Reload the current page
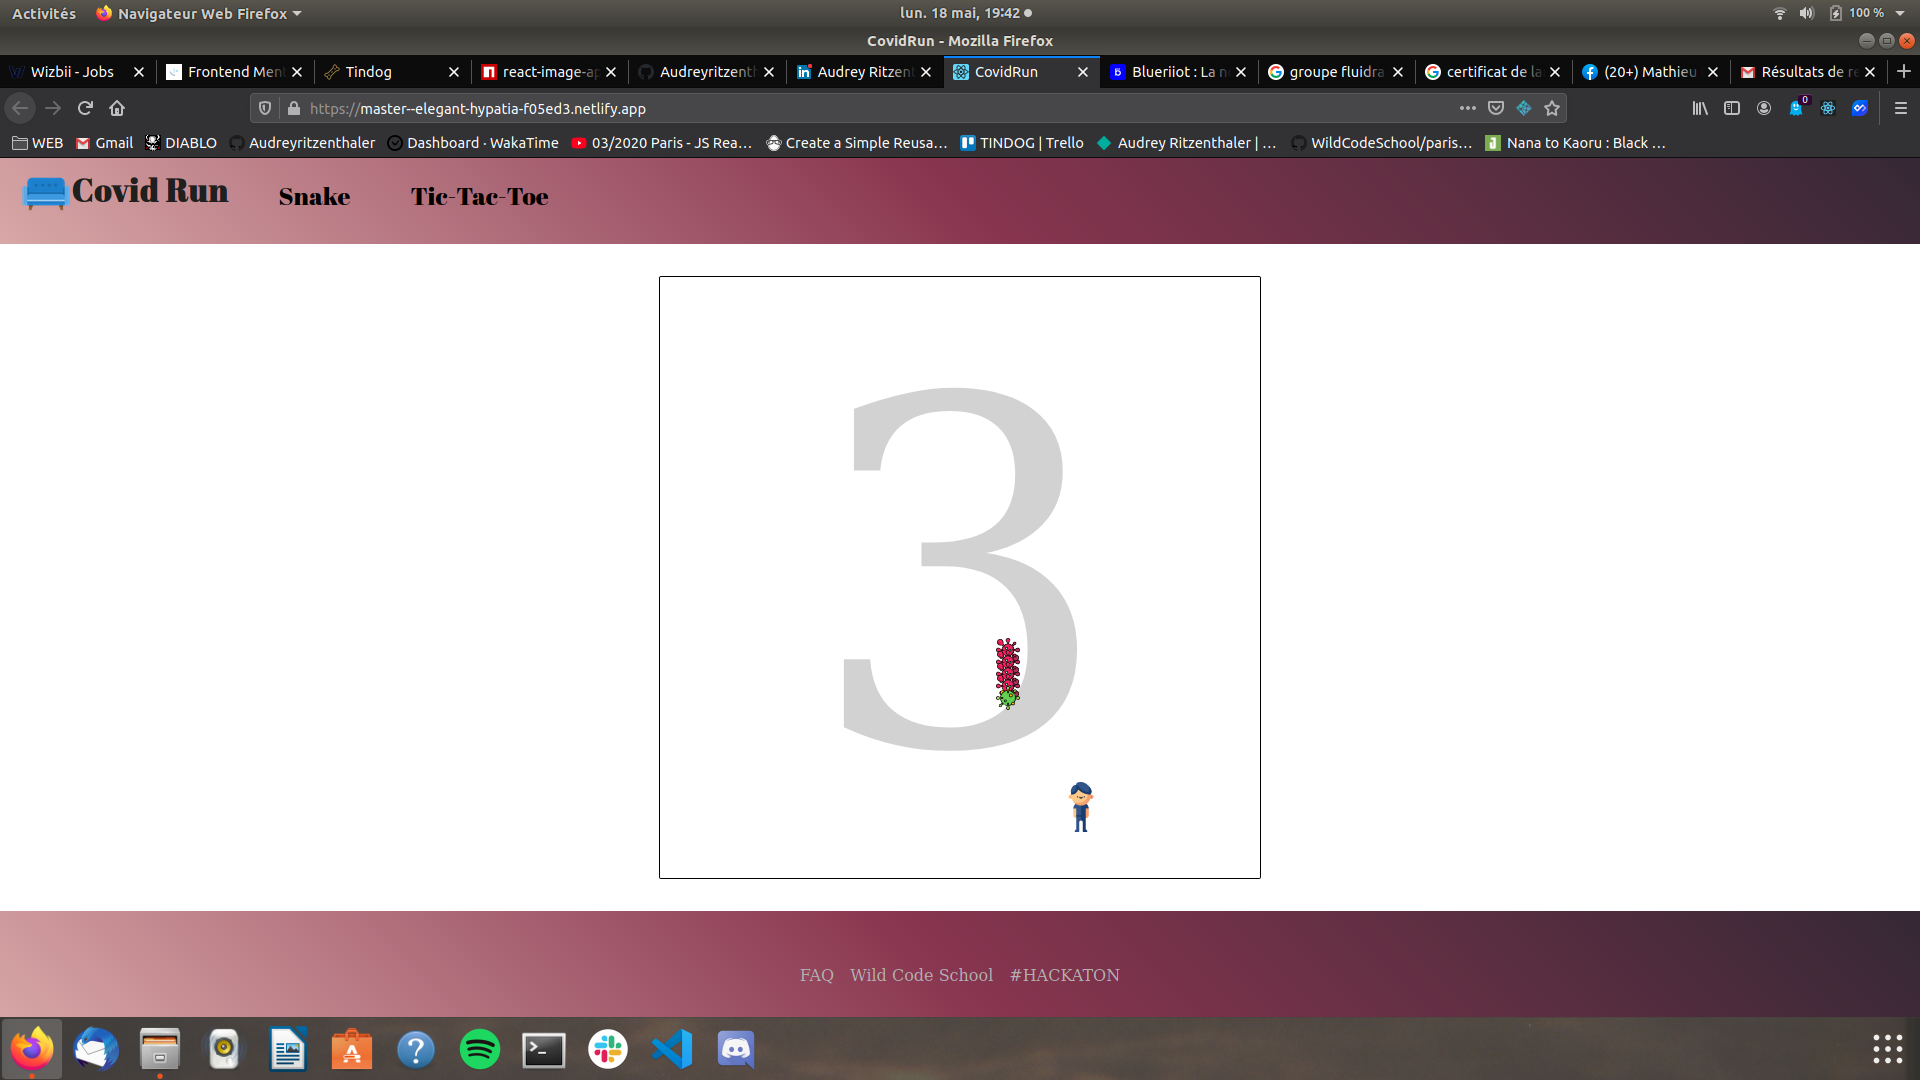Image resolution: width=1920 pixels, height=1080 pixels. (85, 108)
